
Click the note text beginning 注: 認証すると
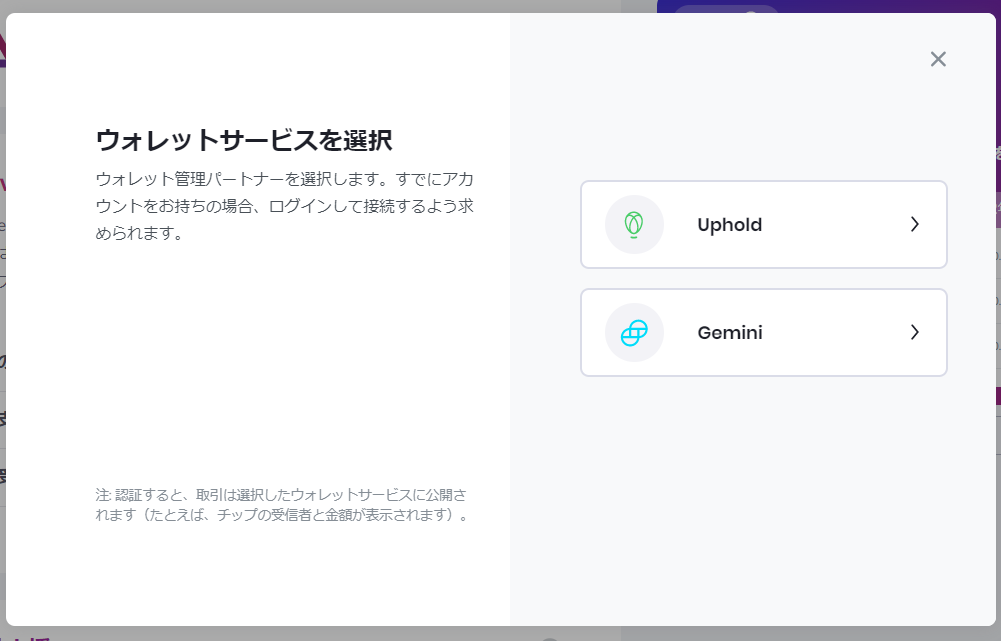click(x=283, y=504)
